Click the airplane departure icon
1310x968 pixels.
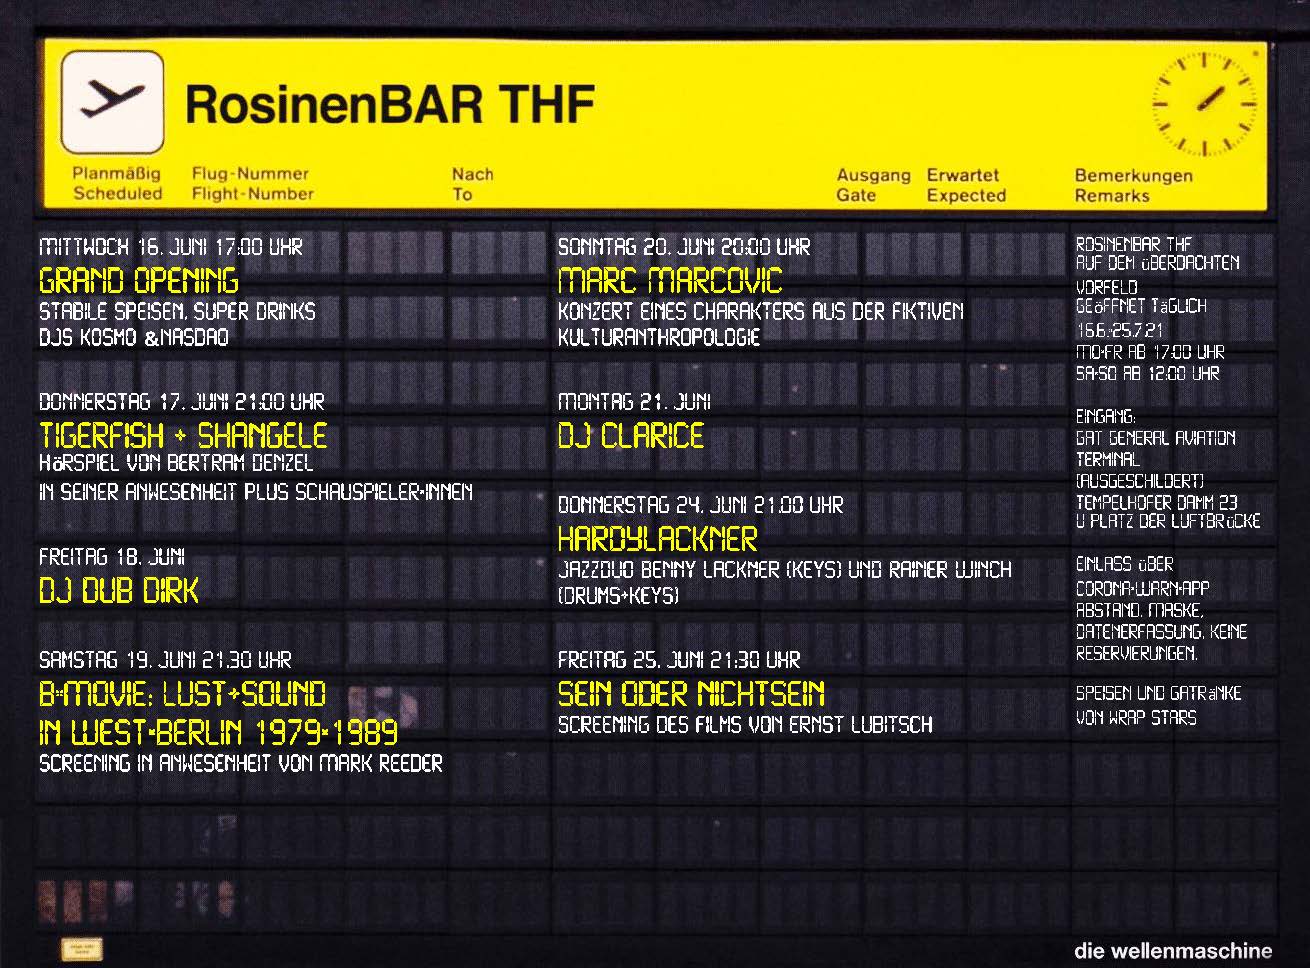point(112,101)
